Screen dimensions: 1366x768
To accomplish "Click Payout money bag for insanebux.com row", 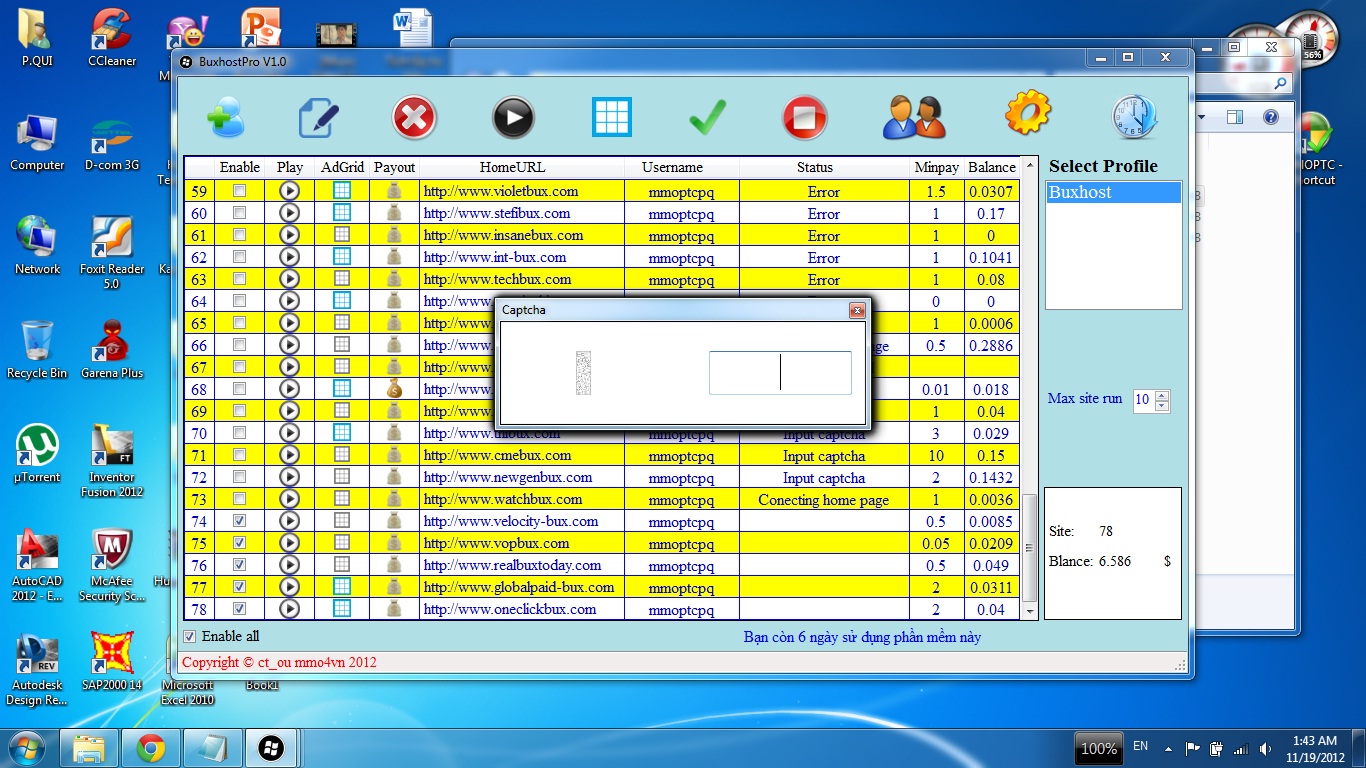I will pyautogui.click(x=394, y=235).
